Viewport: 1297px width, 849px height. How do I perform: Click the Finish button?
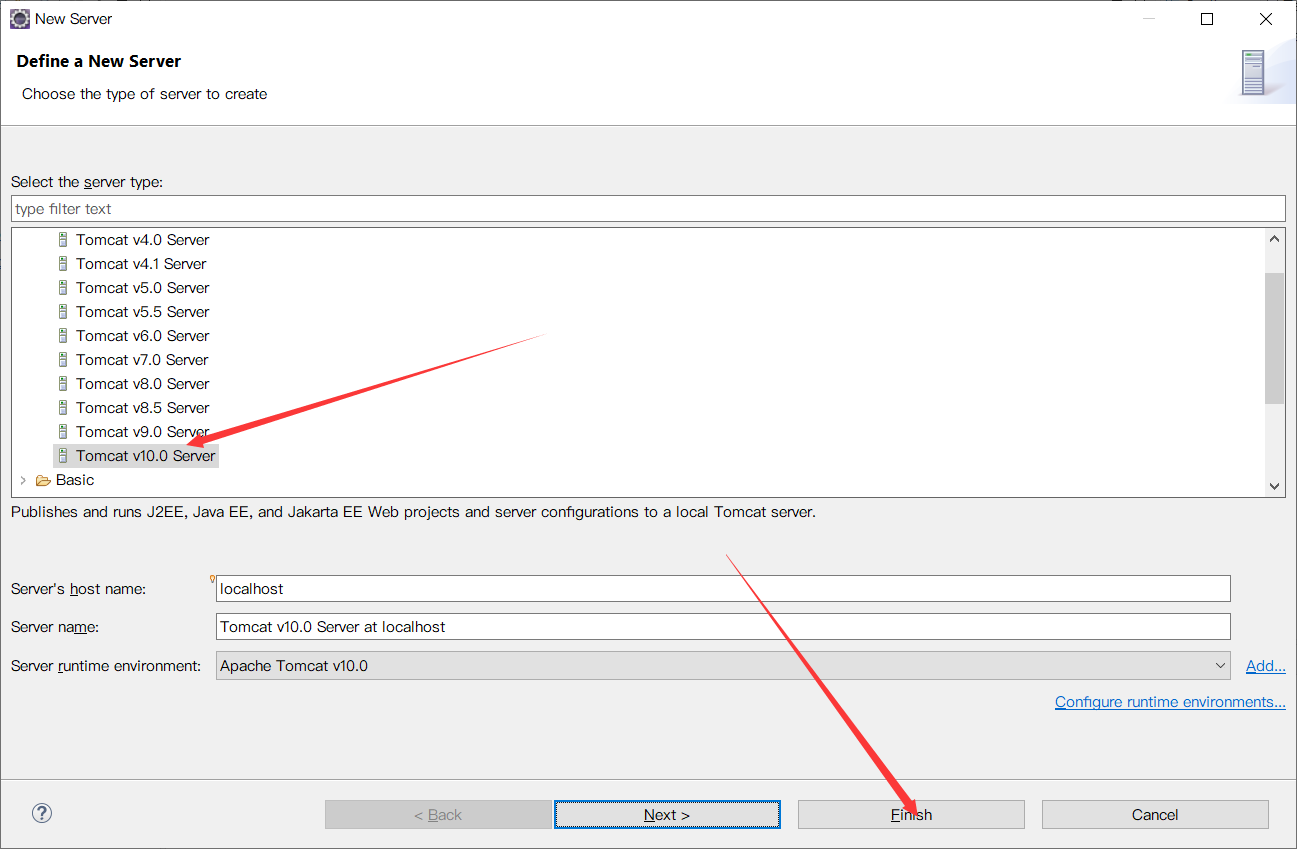(x=911, y=815)
